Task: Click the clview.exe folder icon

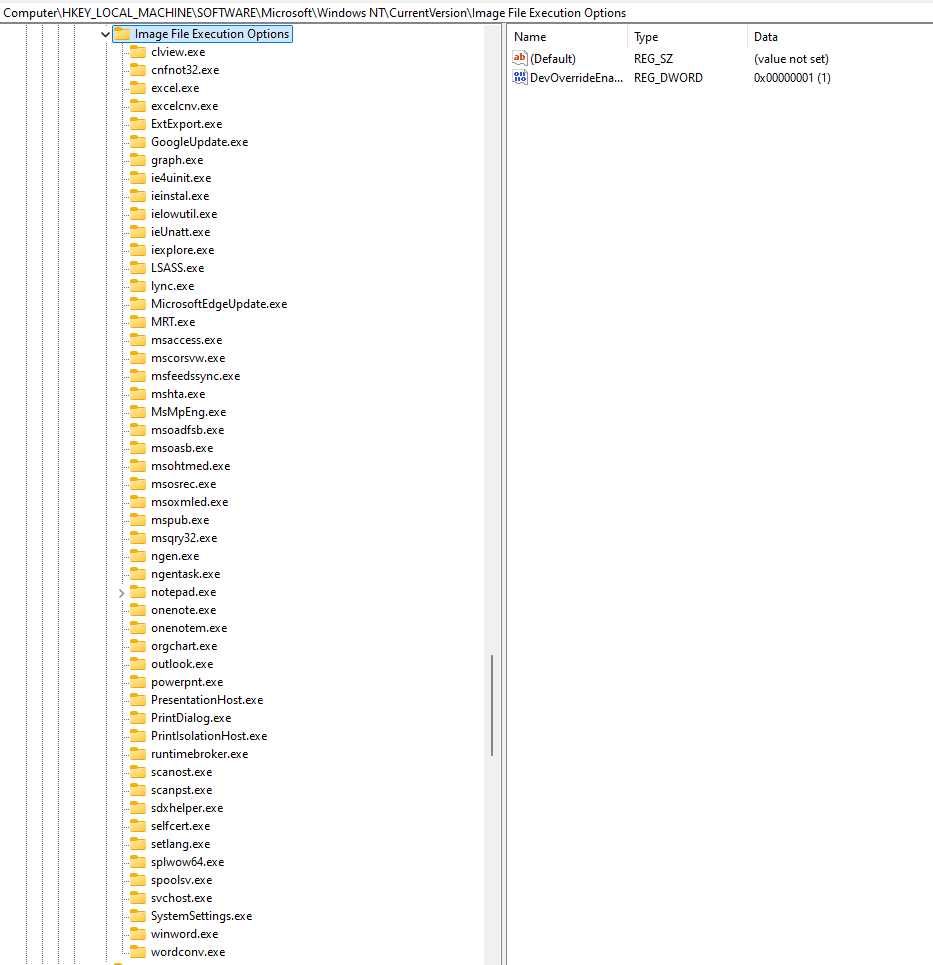Action: tap(138, 52)
